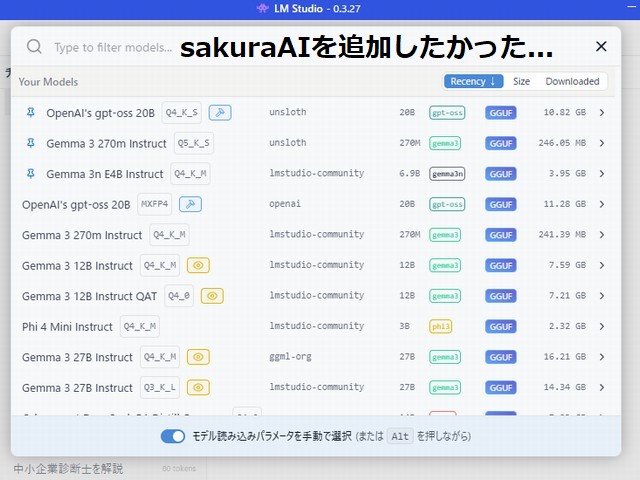640x480 pixels.
Task: Click GGUF badge on 7.21 GB row
Action: [x=501, y=296]
